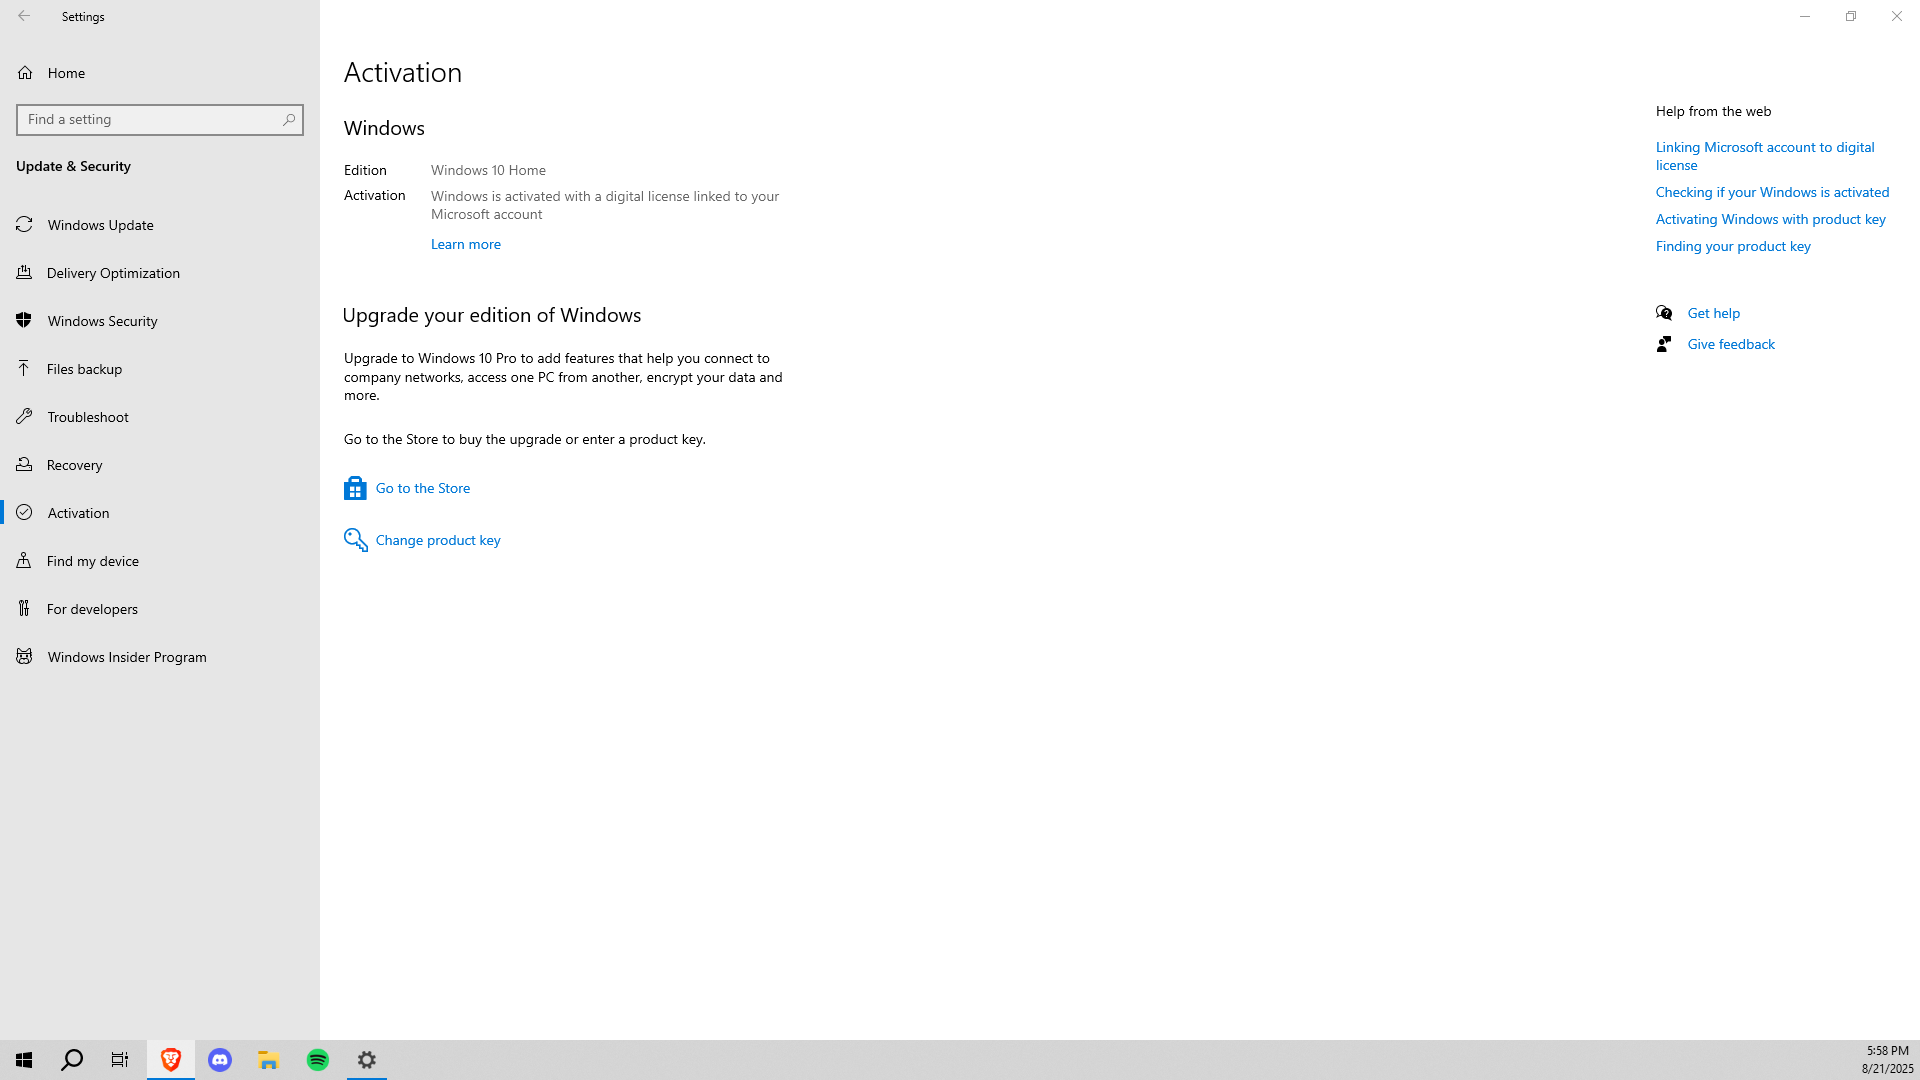Click the Update & Security heading

[x=73, y=166]
